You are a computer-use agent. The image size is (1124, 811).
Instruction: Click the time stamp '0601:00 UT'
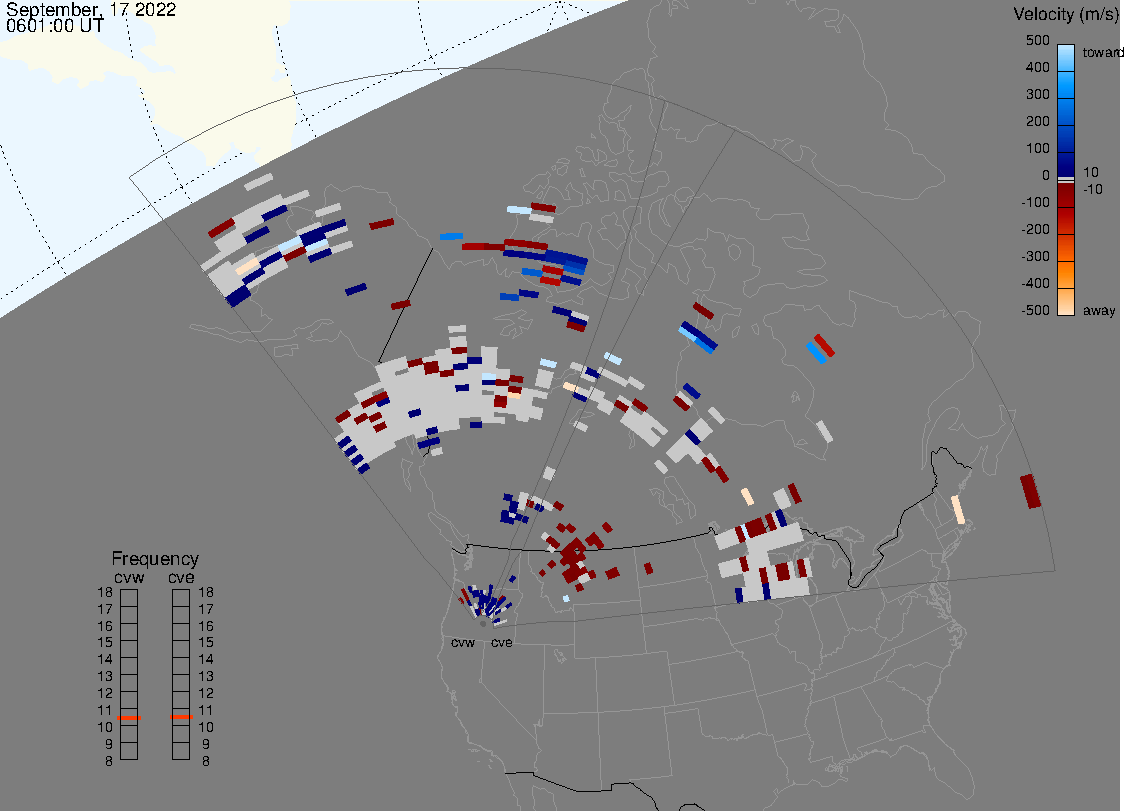coord(54,26)
